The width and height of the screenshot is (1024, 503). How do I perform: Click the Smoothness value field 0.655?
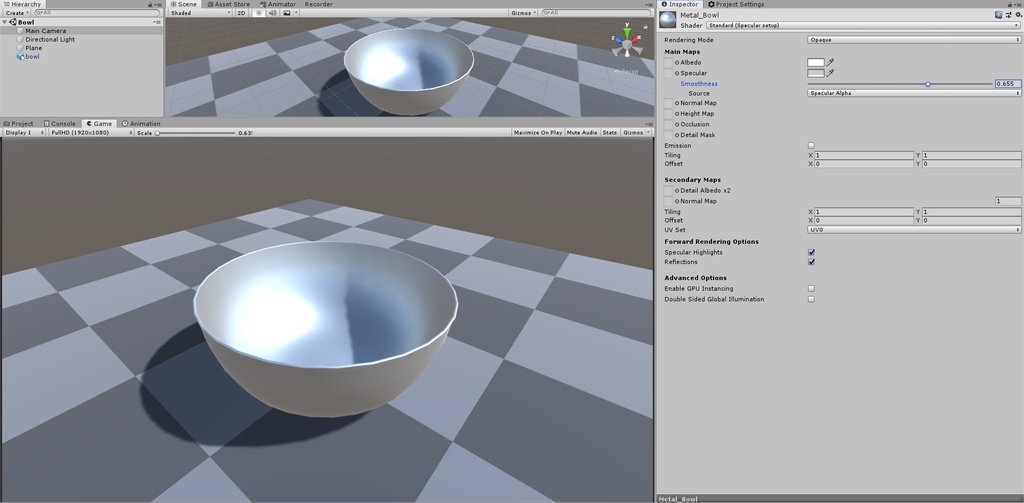point(1008,84)
